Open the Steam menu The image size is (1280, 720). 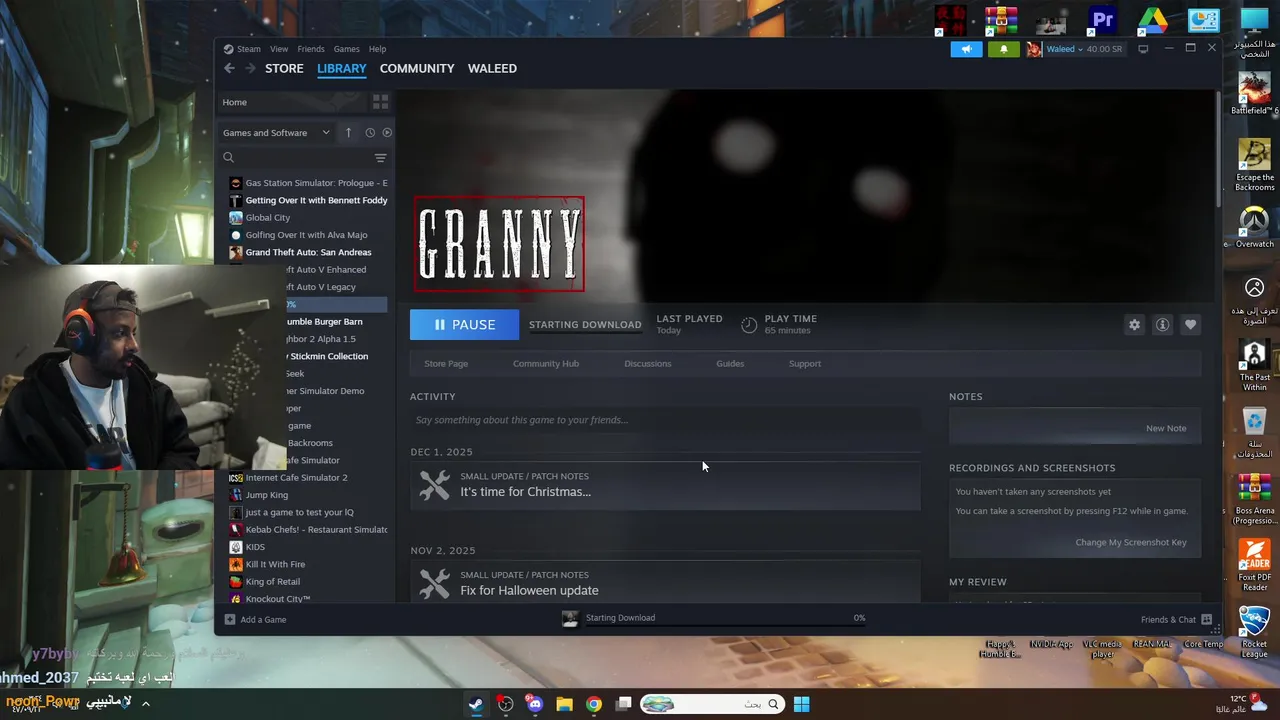coord(248,49)
